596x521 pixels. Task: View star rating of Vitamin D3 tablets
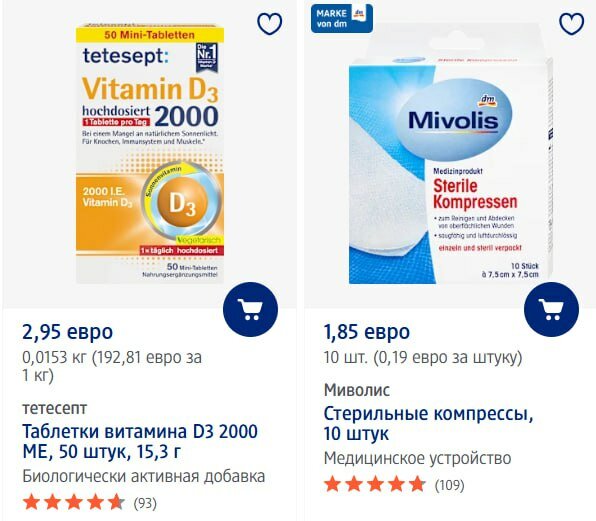click(73, 503)
